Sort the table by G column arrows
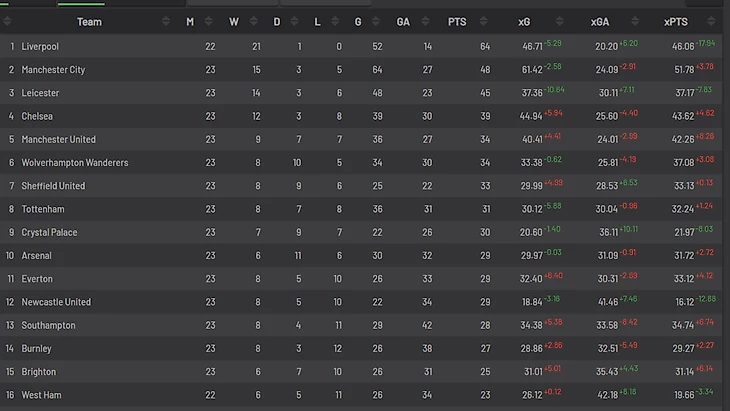This screenshot has width=730, height=411. (x=376, y=21)
